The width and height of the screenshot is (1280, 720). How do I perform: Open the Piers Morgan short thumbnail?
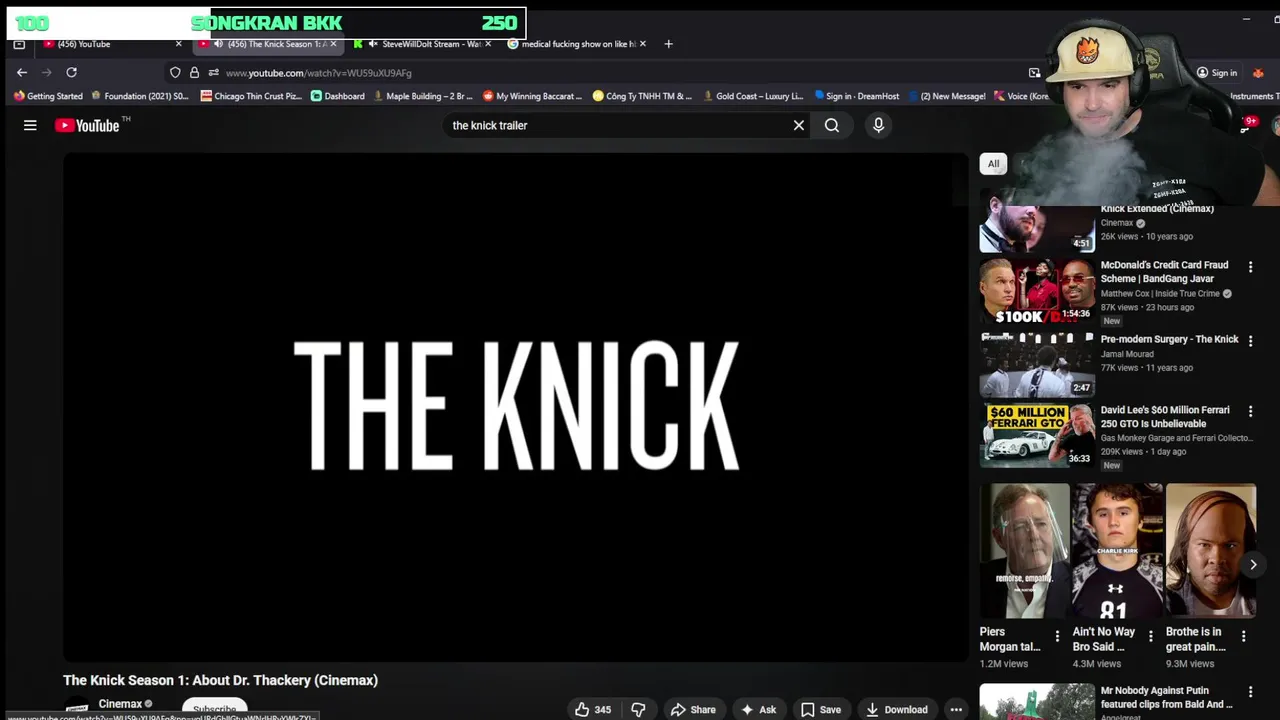pyautogui.click(x=1025, y=551)
